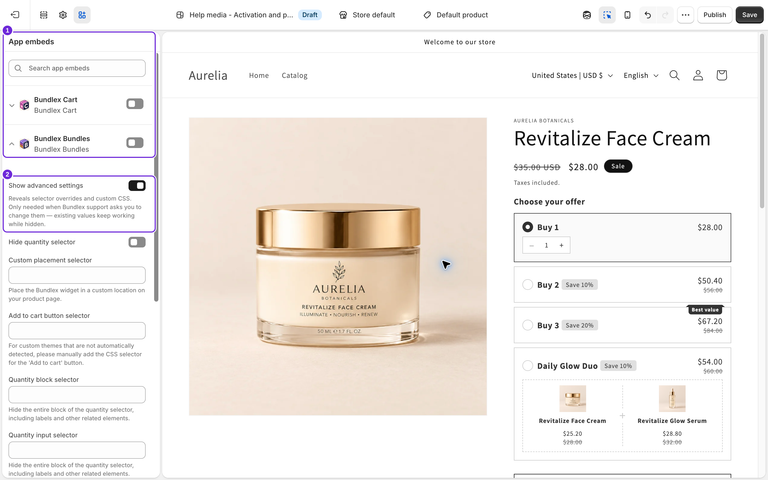Open the Sections panel icon
Viewport: 768px width, 480px height.
(44, 15)
